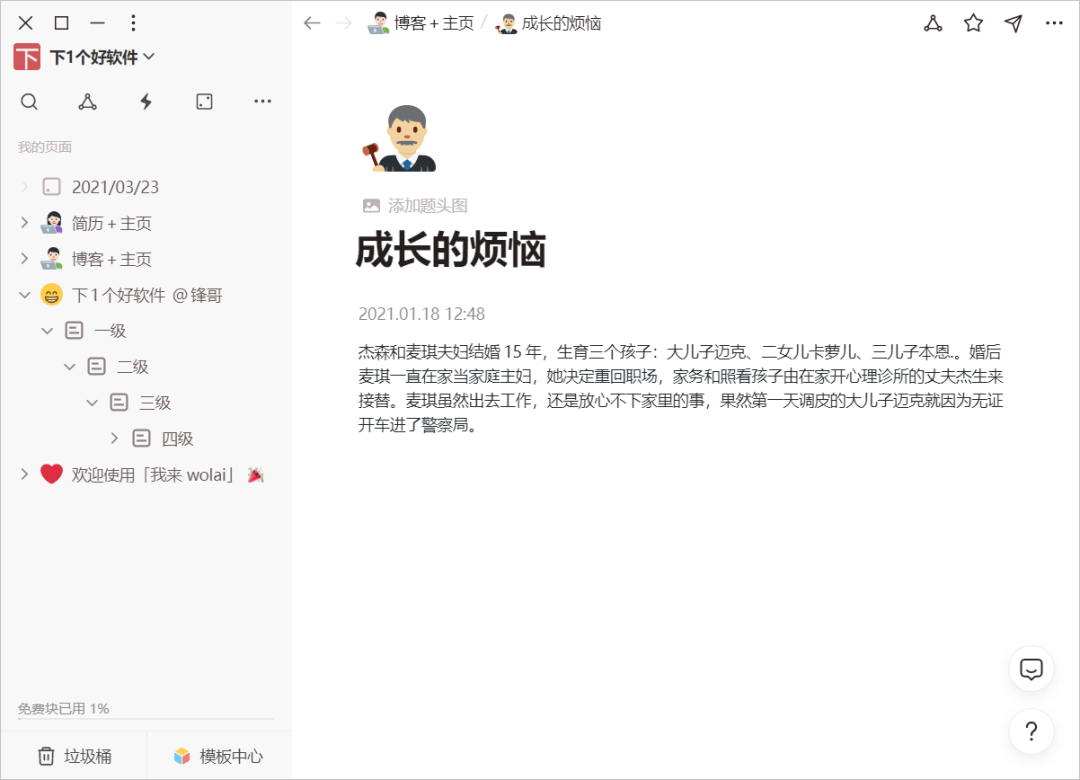Collapse the 三级 tree item
This screenshot has height=780, width=1080.
[x=92, y=402]
